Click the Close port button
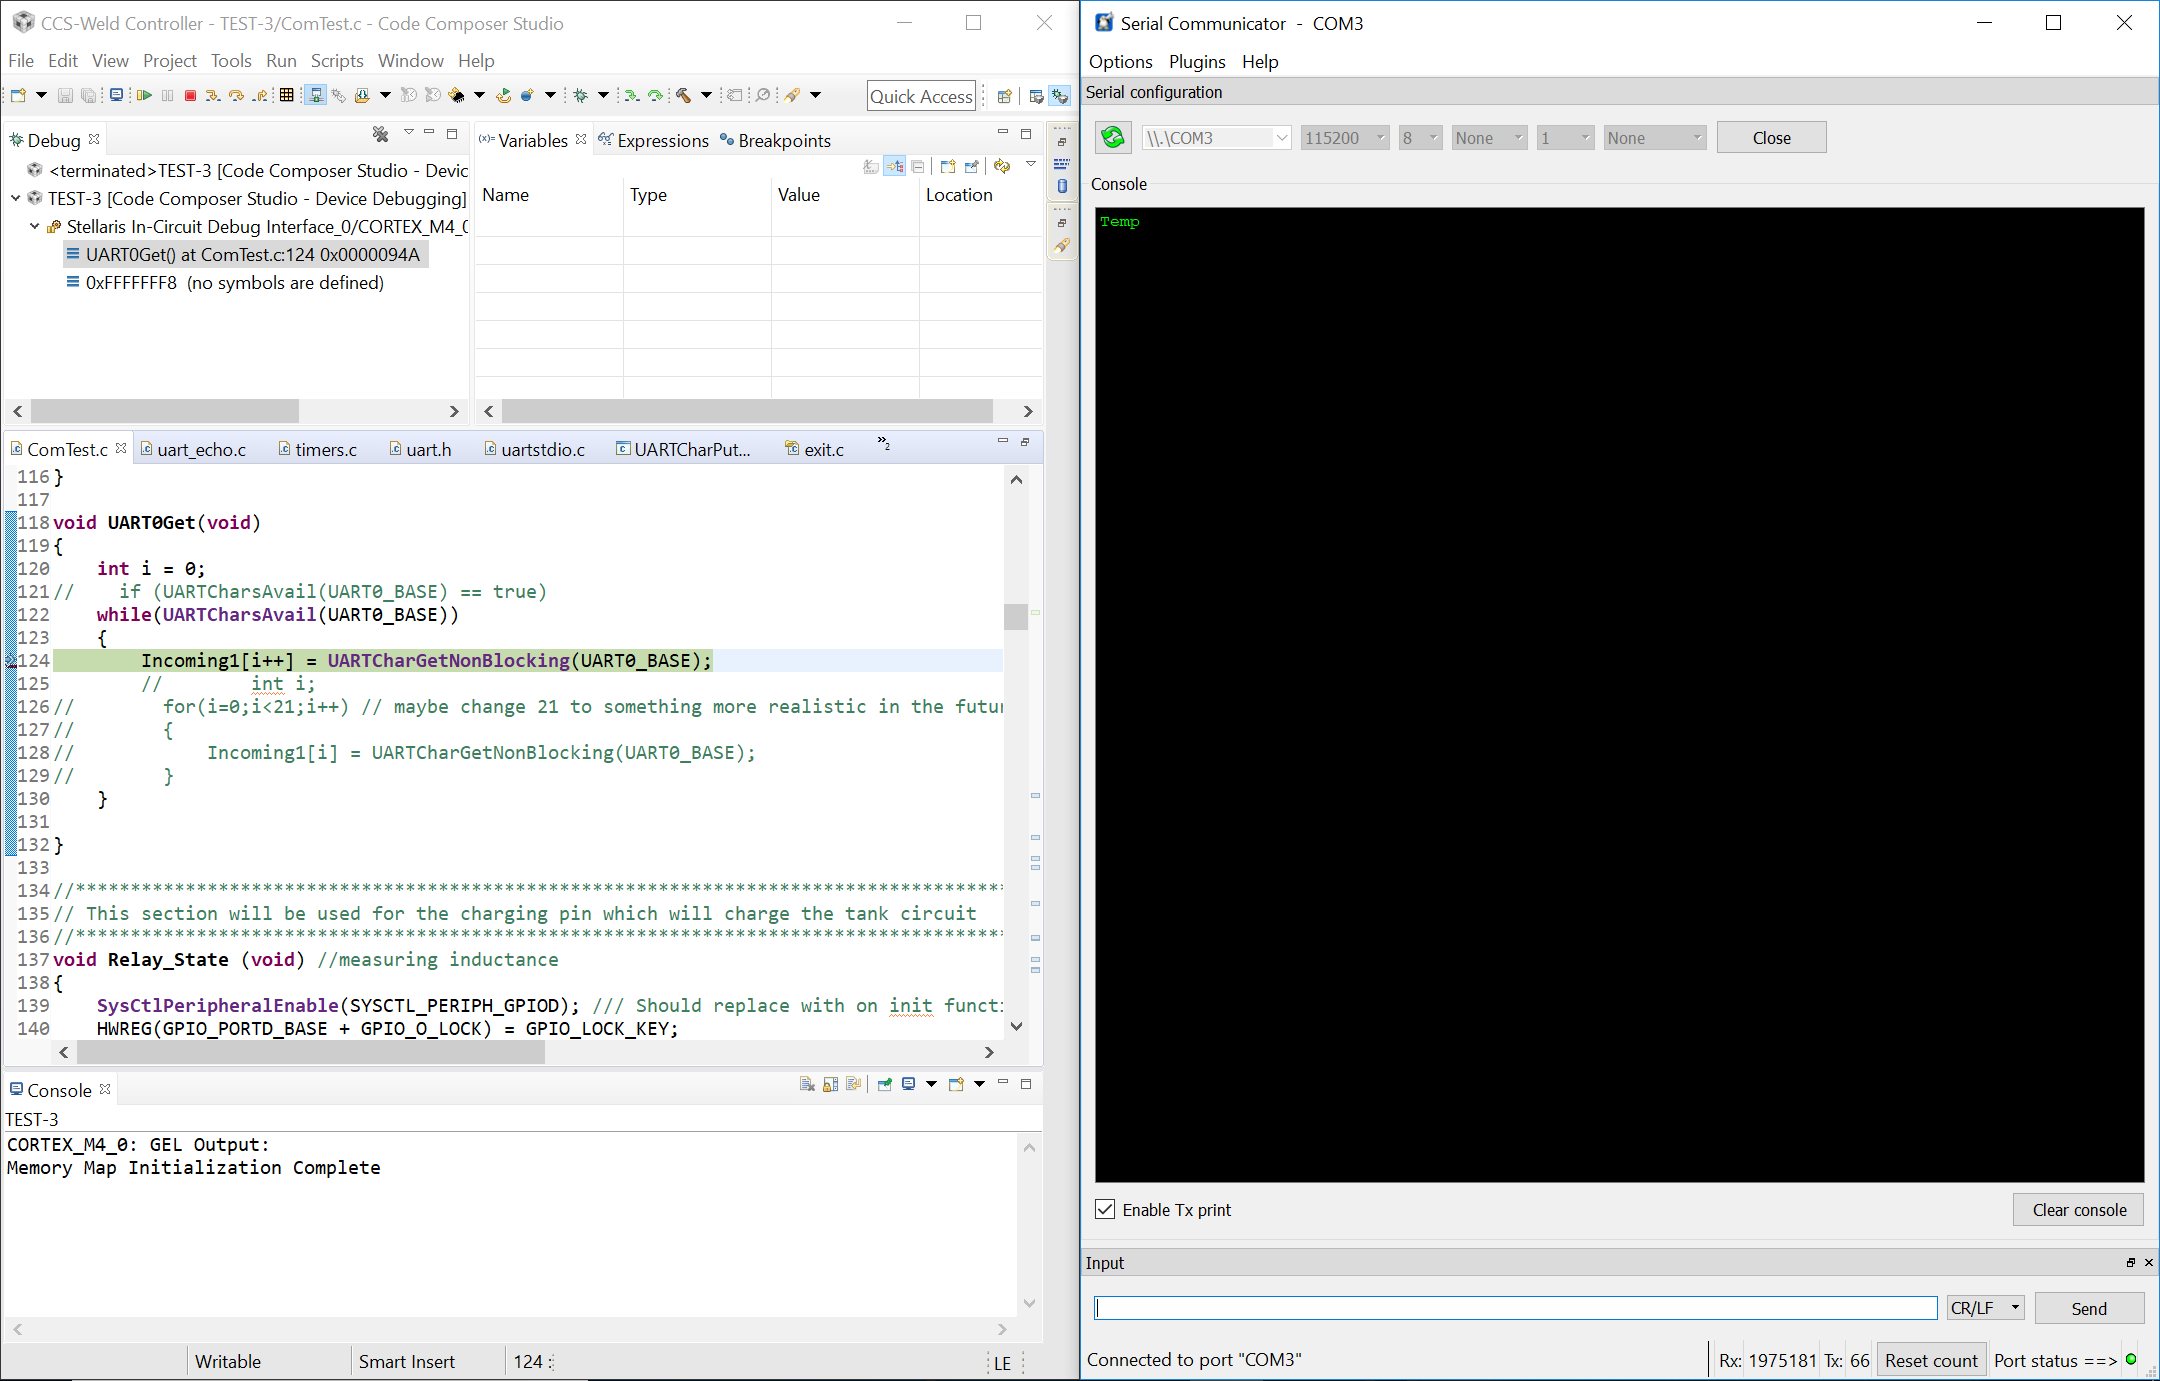Viewport: 2160px width, 1381px height. click(1771, 138)
